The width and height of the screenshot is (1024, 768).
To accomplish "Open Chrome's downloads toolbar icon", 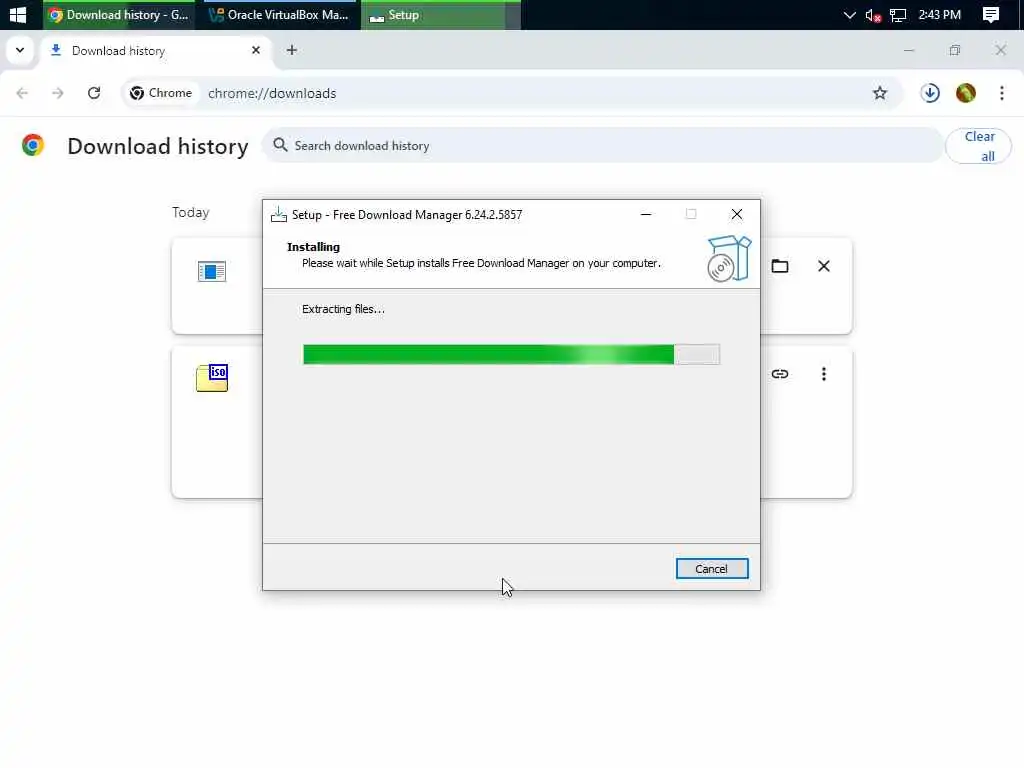I will pos(930,93).
